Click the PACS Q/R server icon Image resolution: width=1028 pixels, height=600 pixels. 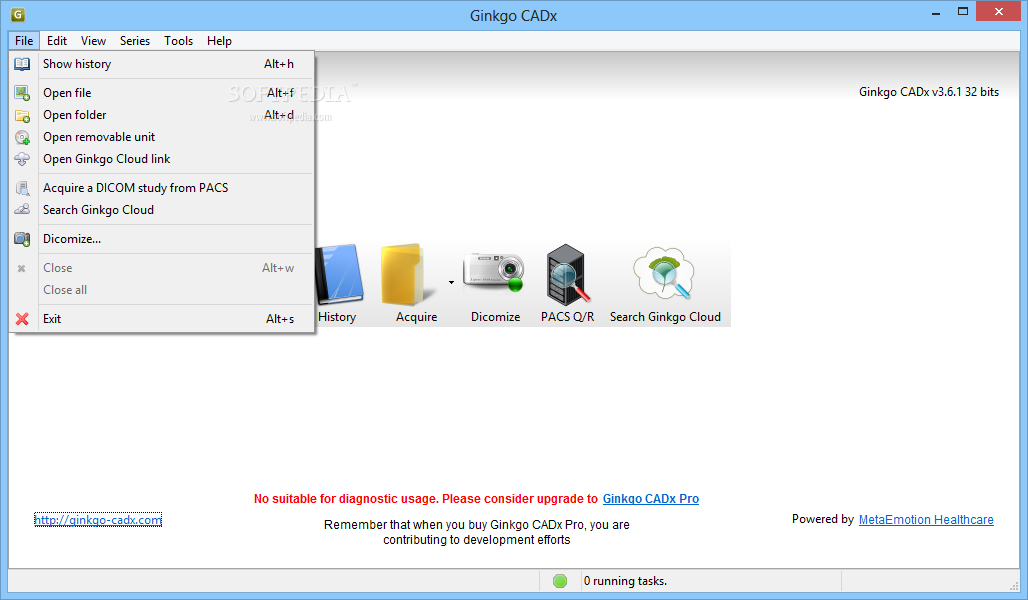click(x=568, y=275)
